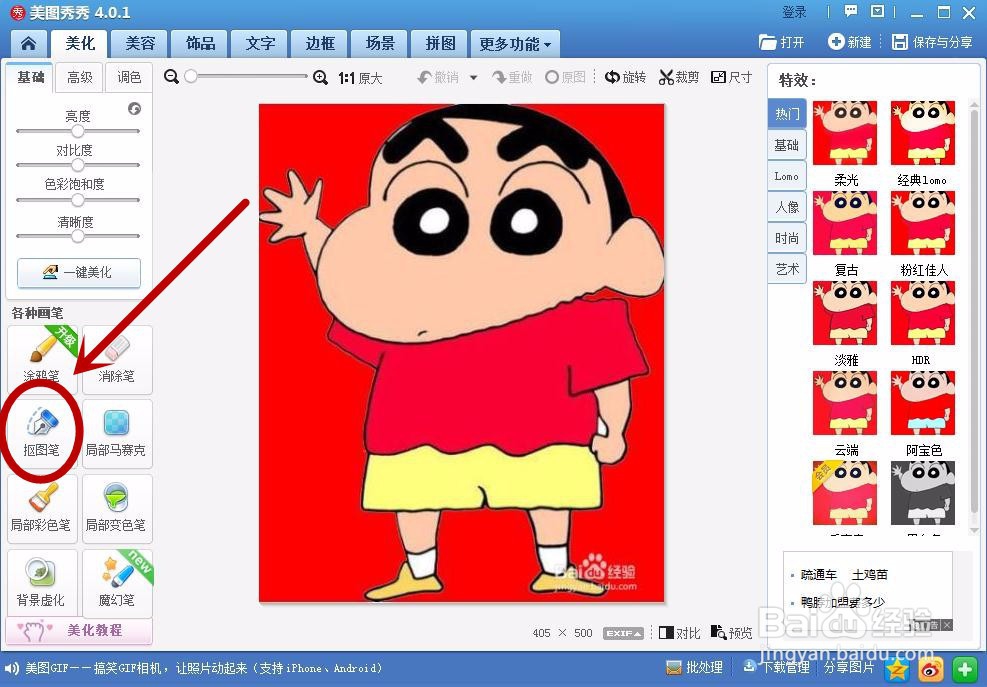Apply the 柔光 effect thumbnail
This screenshot has width=987, height=687.
(845, 133)
